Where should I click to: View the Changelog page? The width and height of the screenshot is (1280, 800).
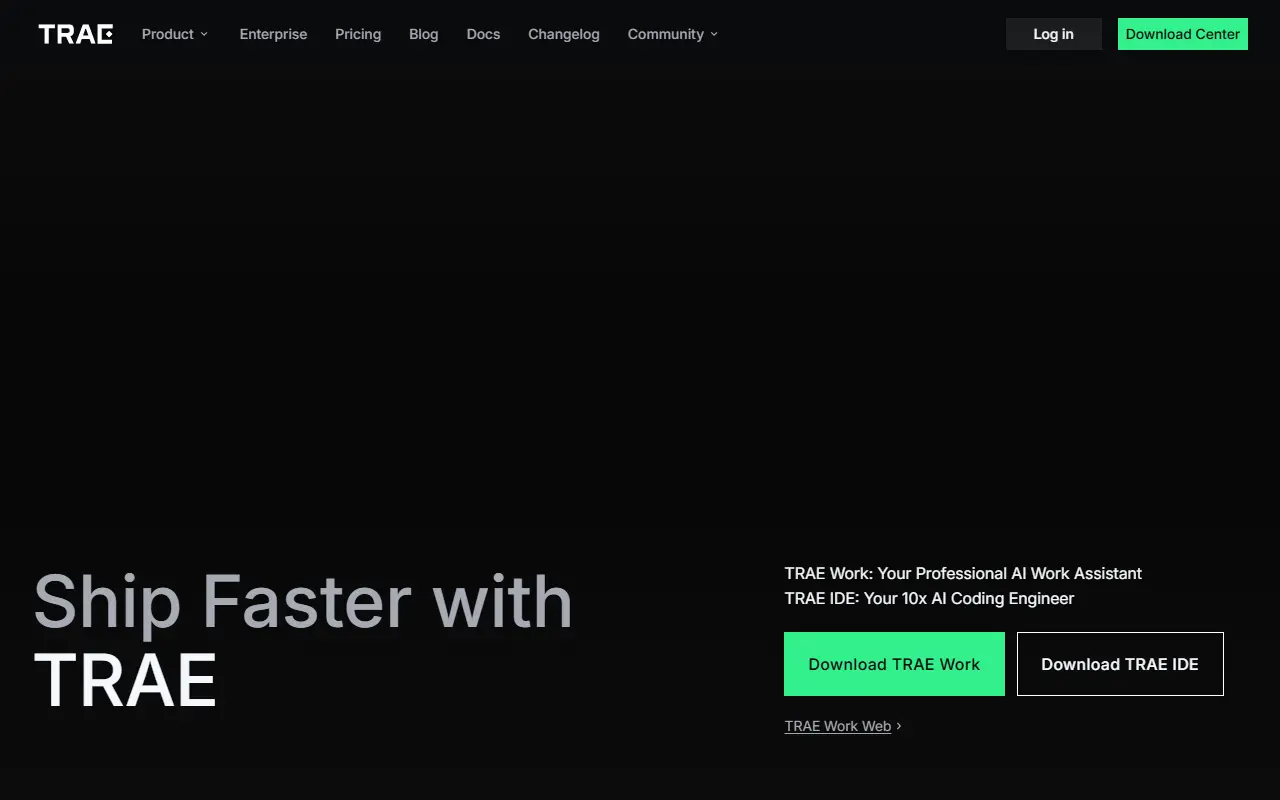[x=564, y=34]
